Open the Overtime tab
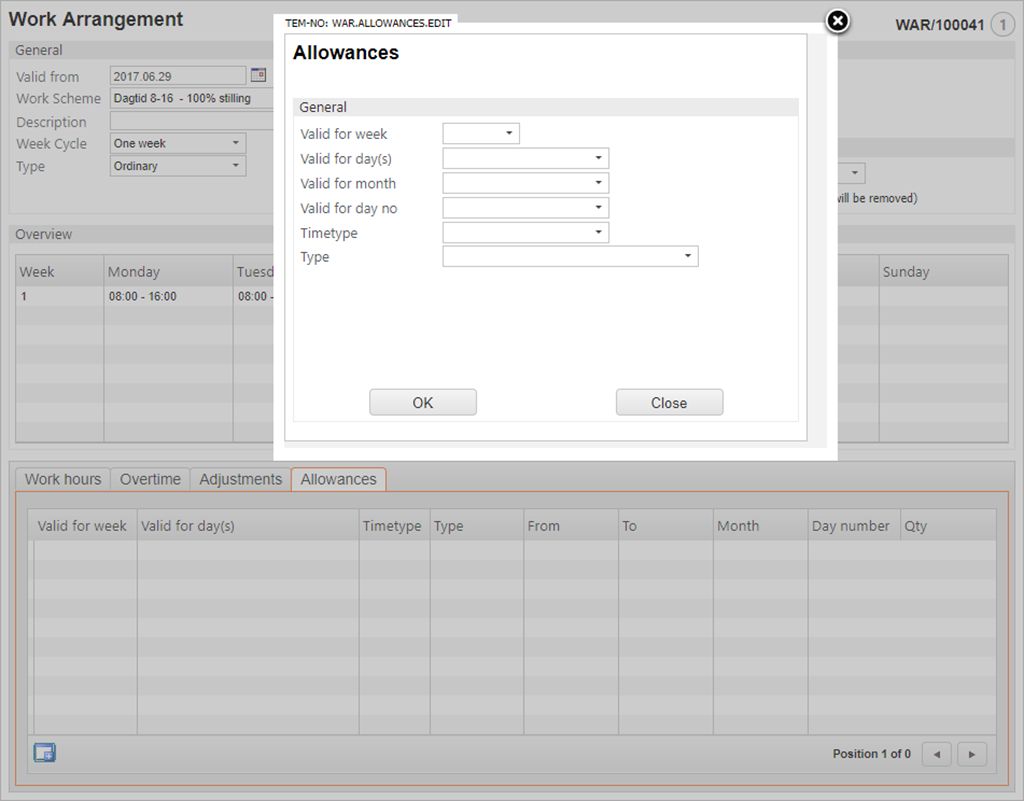The height and width of the screenshot is (801, 1024). point(150,479)
